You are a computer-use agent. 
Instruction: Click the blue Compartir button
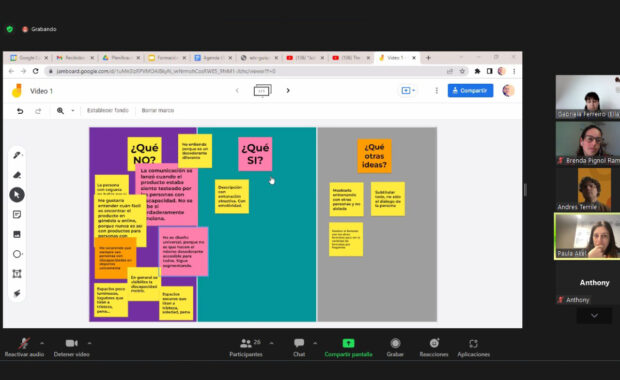(x=470, y=91)
